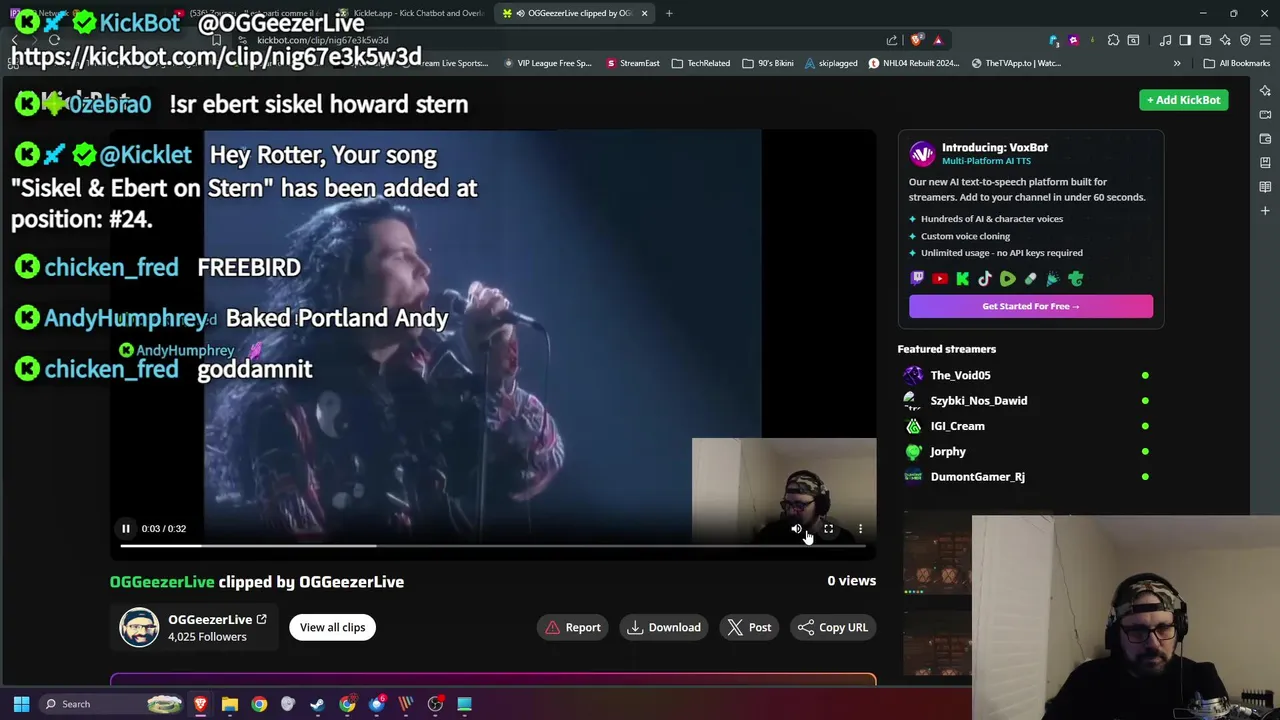Open the browser extensions puzzle icon
Screen dimensions: 1280x720
point(1113,40)
